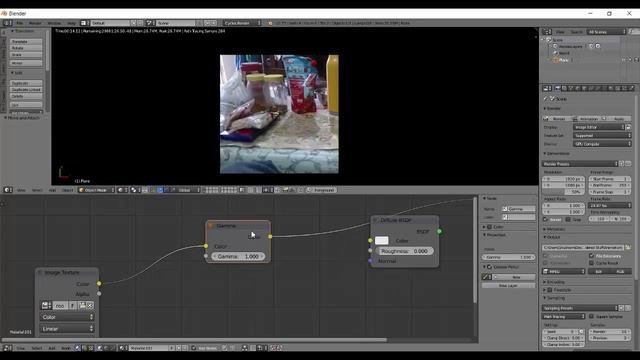The width and height of the screenshot is (640, 360).
Task: Click the Image Texture node header
Action: pyautogui.click(x=67, y=273)
